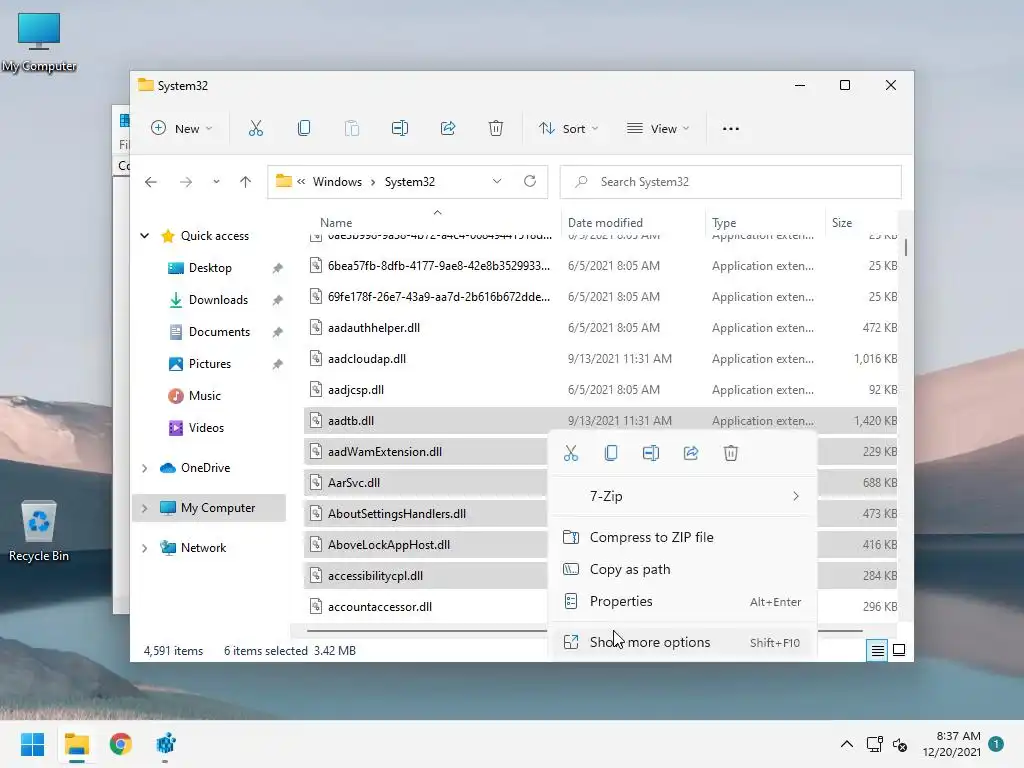Click the Cut icon in the toolbar
The image size is (1024, 768).
[x=255, y=129]
